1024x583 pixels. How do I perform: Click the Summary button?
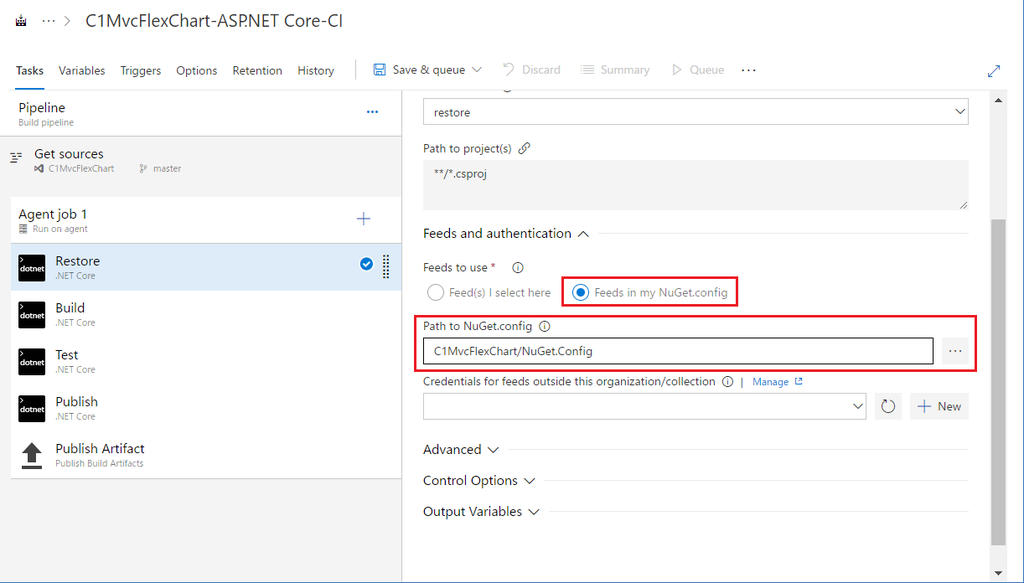615,70
